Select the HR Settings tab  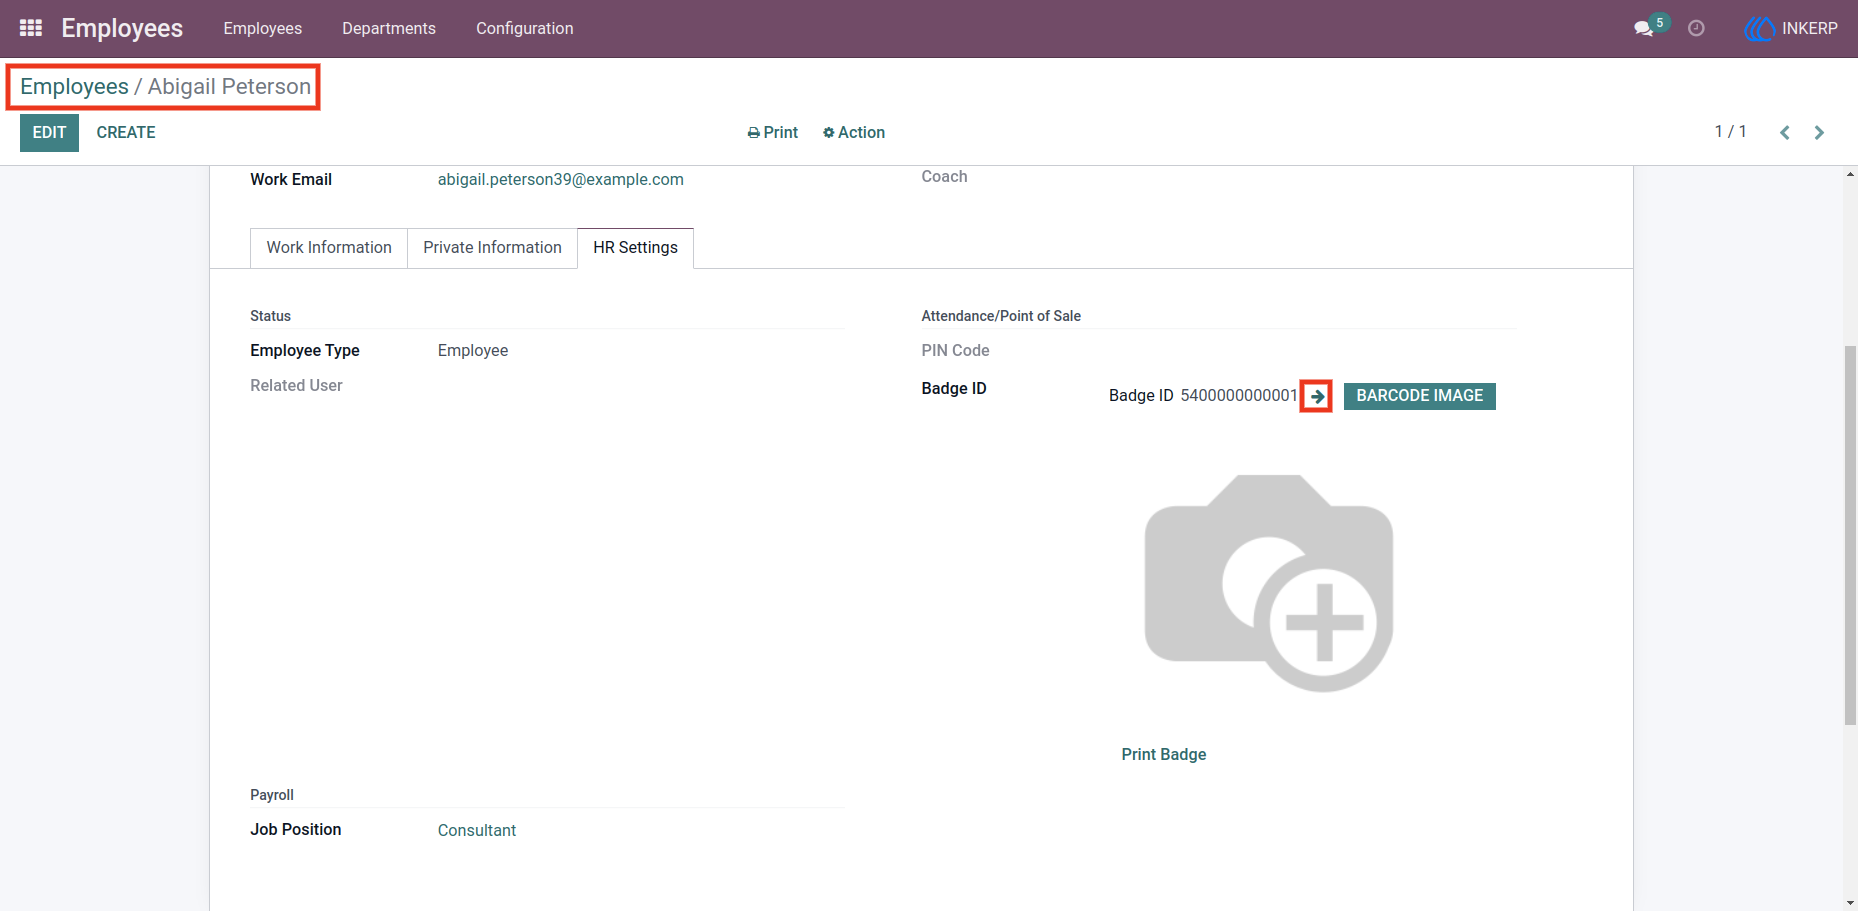tap(635, 248)
